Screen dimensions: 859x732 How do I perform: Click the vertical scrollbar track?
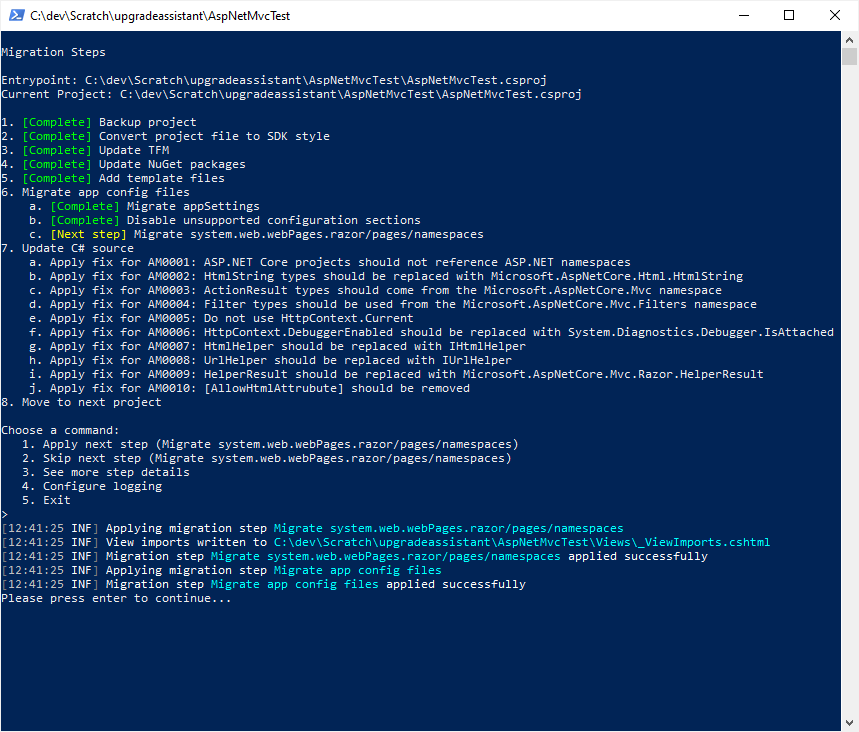coord(850,400)
